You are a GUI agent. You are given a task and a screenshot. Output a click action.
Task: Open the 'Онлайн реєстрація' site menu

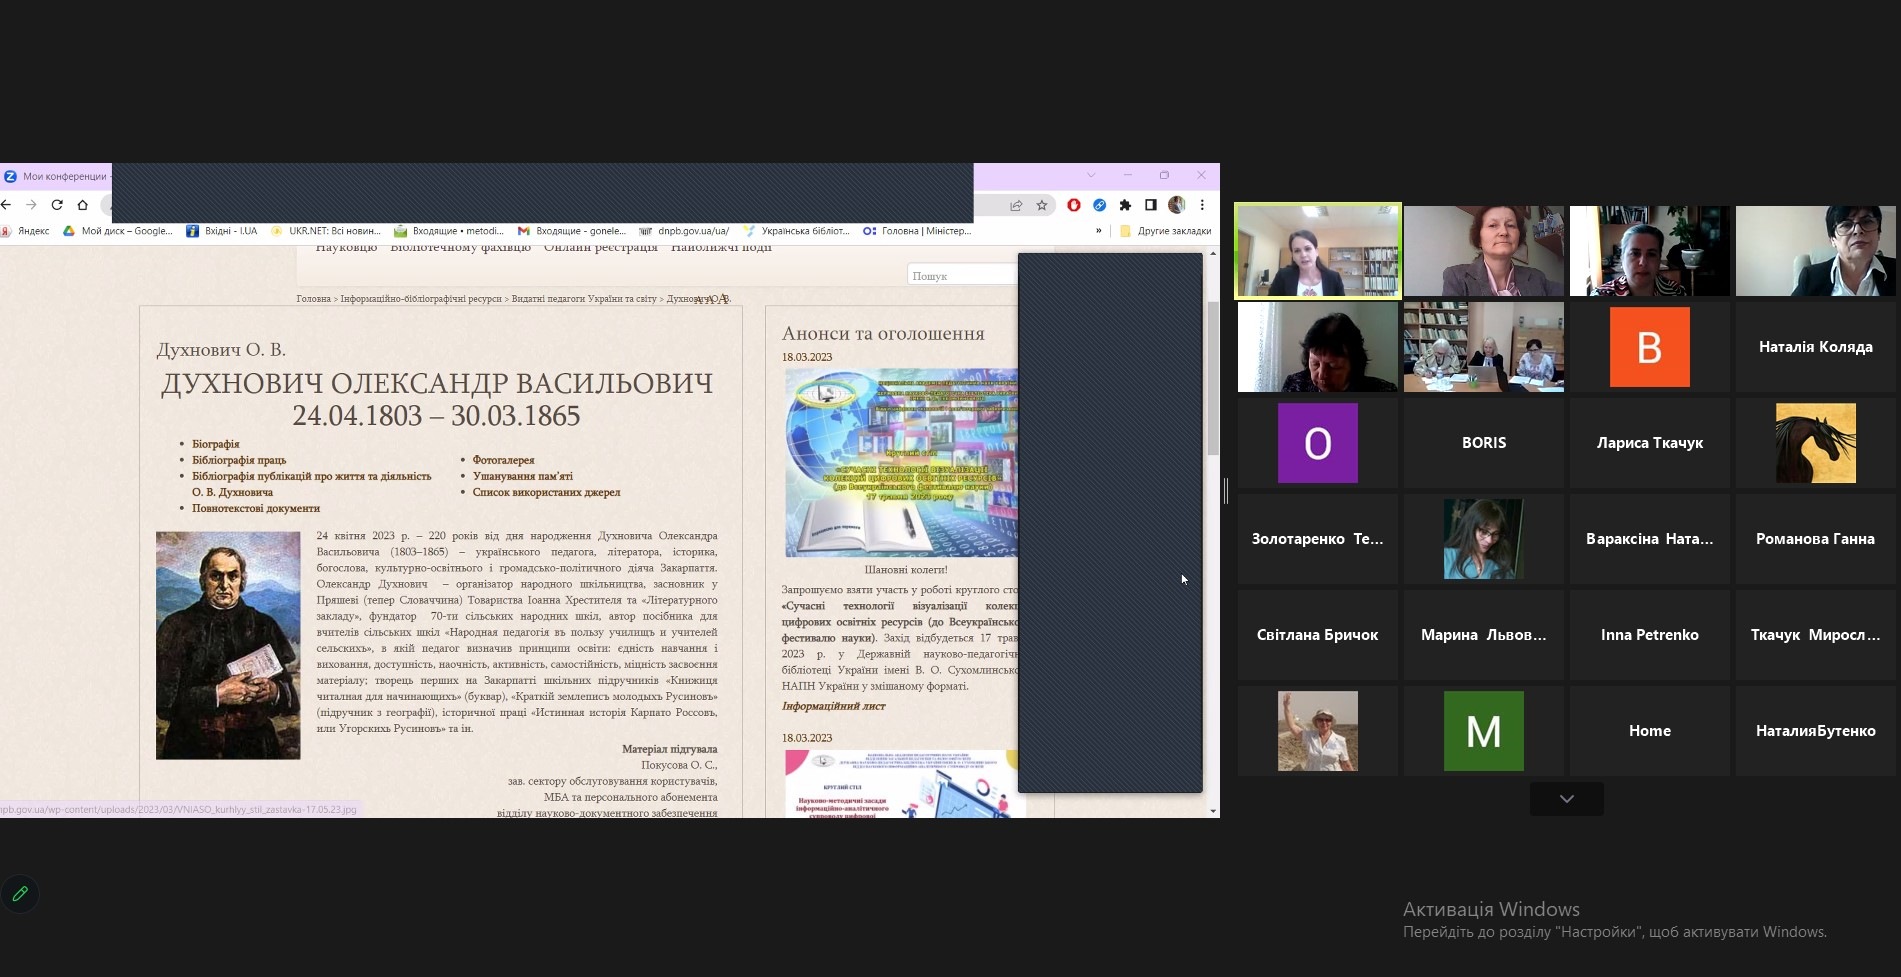tap(600, 248)
